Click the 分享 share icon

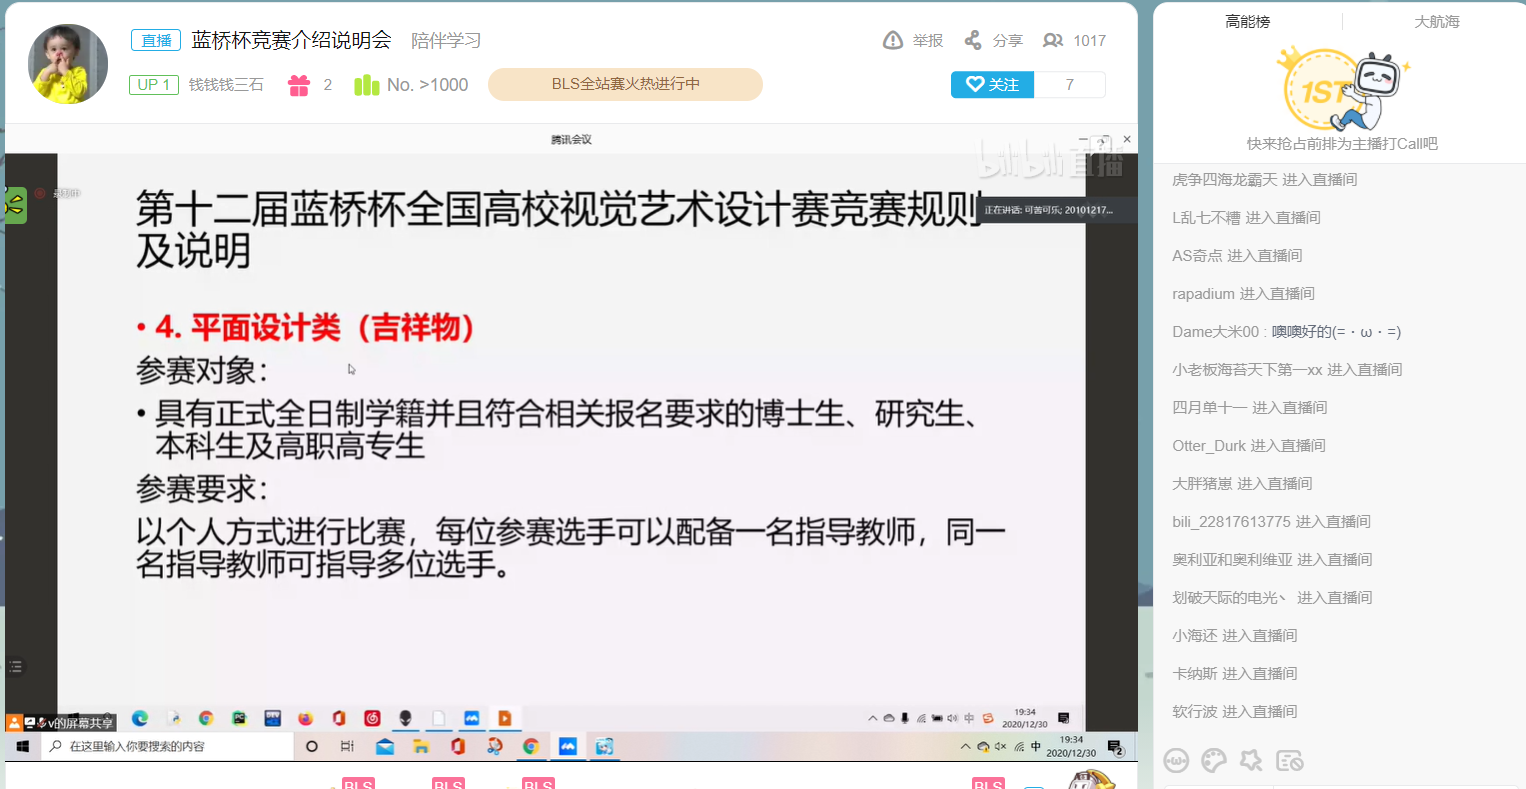971,40
